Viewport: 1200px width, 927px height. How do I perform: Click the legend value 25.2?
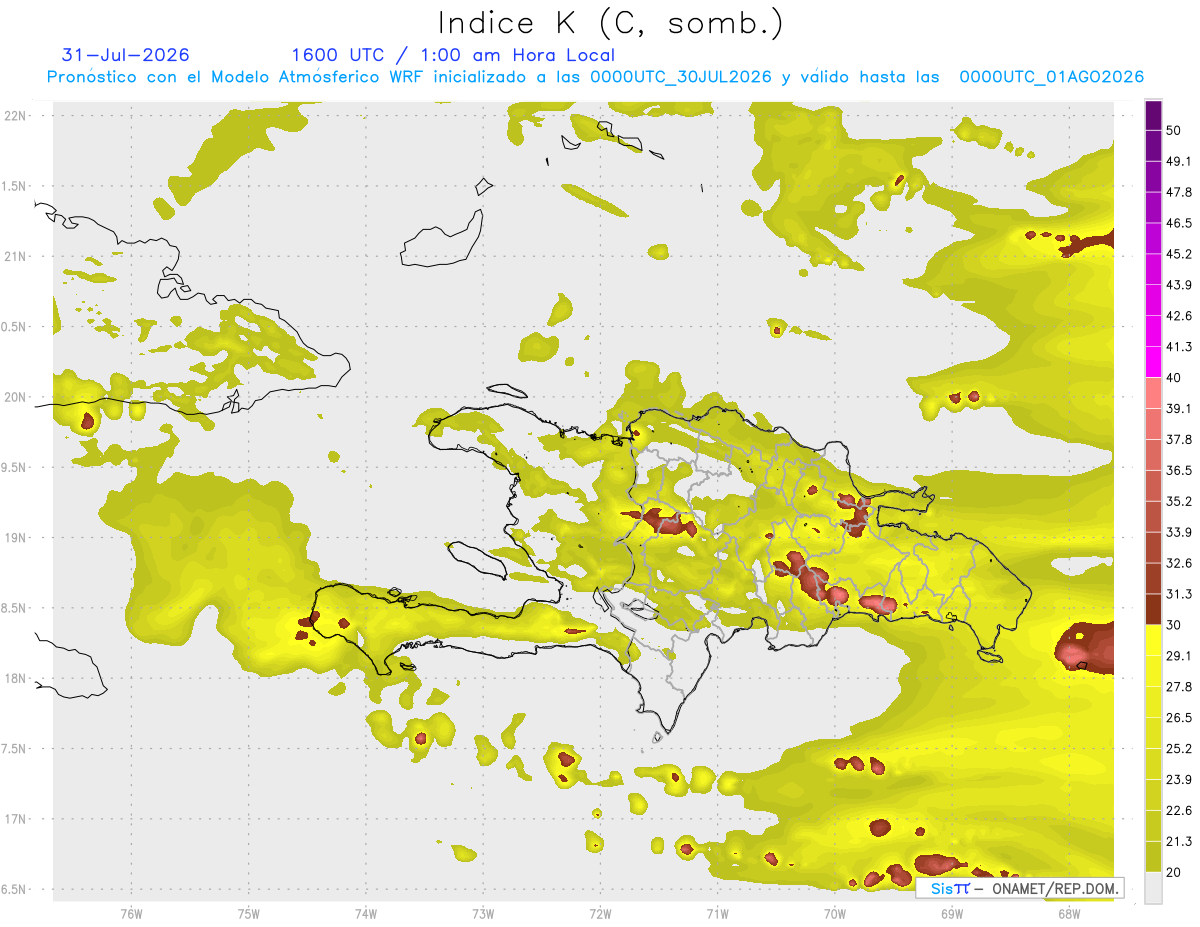point(1179,749)
